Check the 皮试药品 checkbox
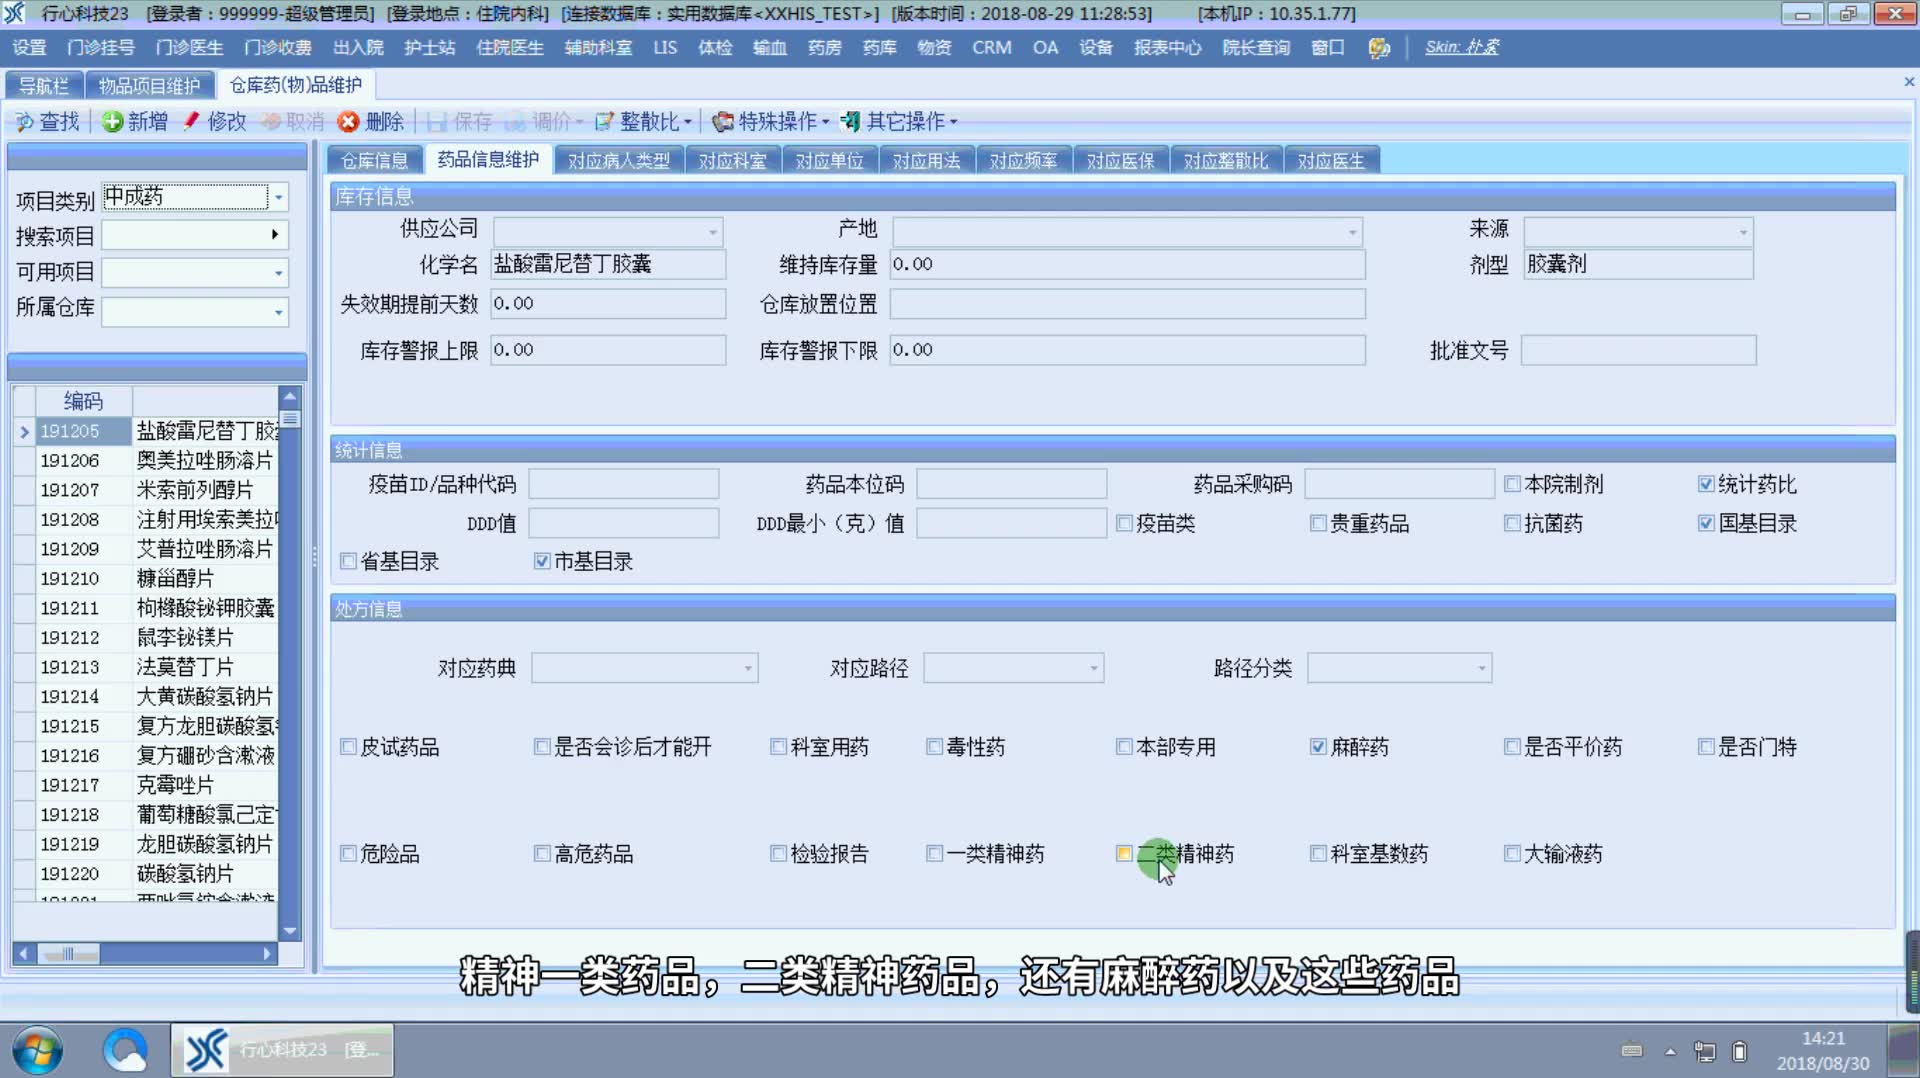The width and height of the screenshot is (1920, 1078). 348,747
